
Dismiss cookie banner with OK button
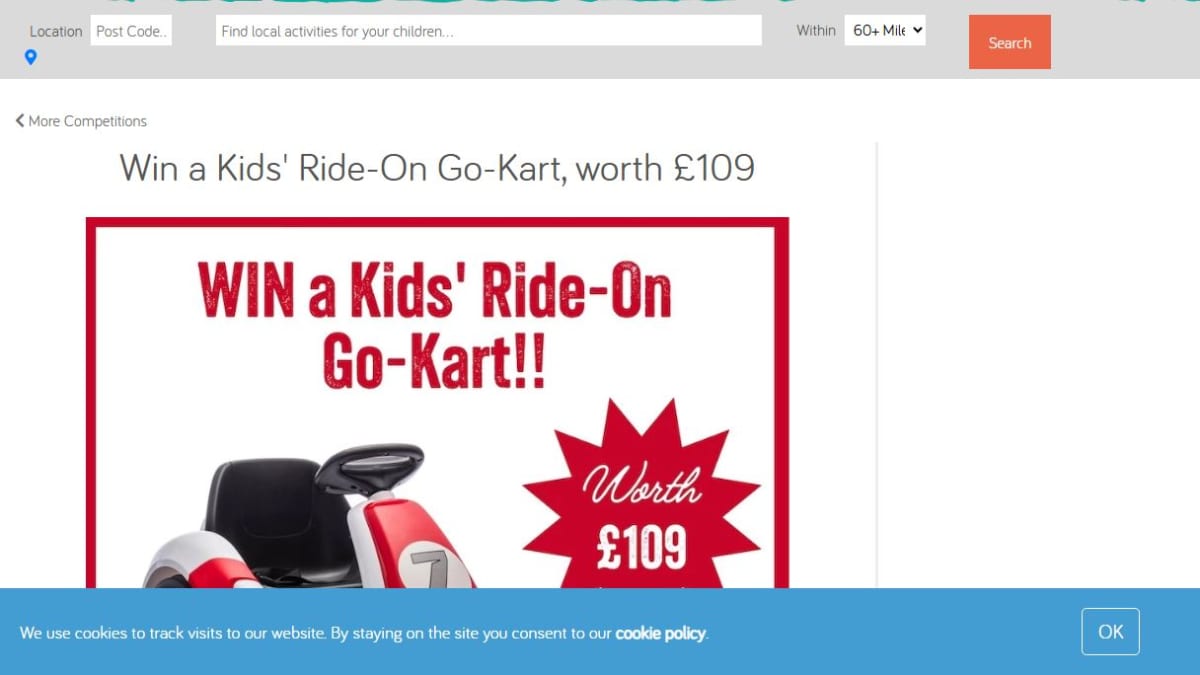pos(1110,632)
